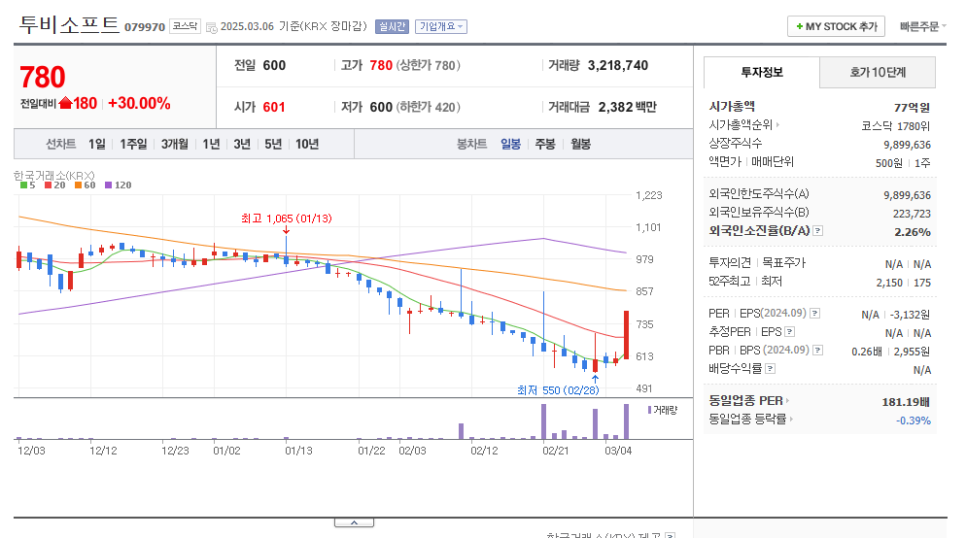Click the 최고 1,065 (01/13) marker on the chart
This screenshot has width=966, height=538.
286,219
